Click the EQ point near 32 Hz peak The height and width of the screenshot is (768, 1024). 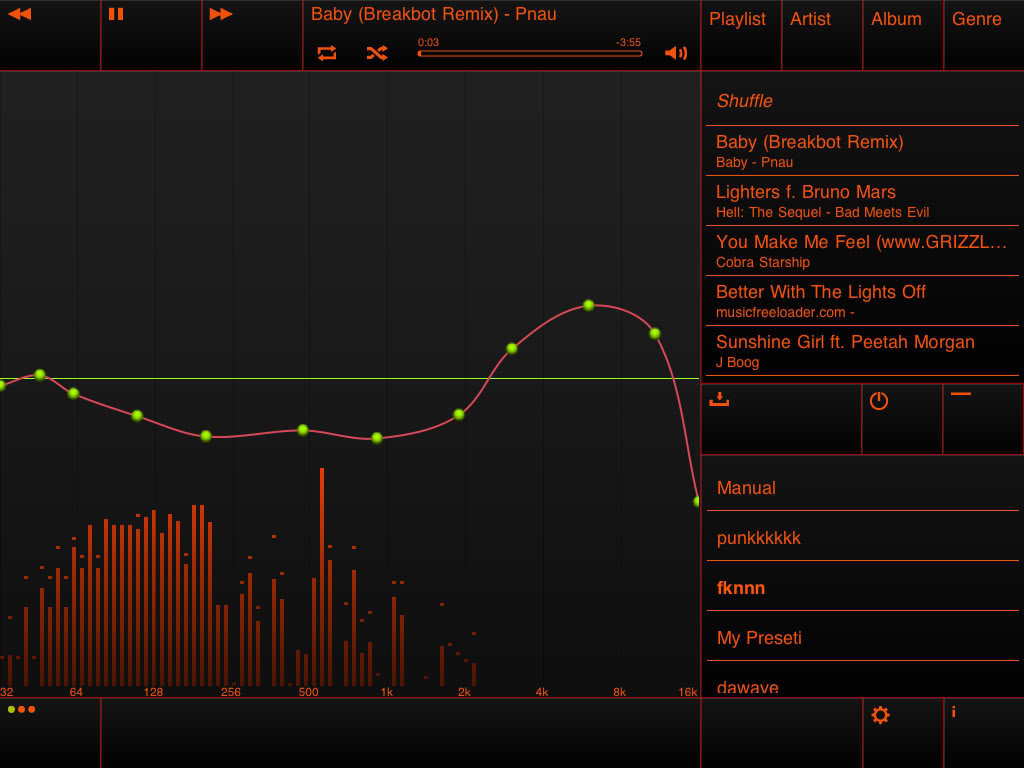[x=40, y=375]
